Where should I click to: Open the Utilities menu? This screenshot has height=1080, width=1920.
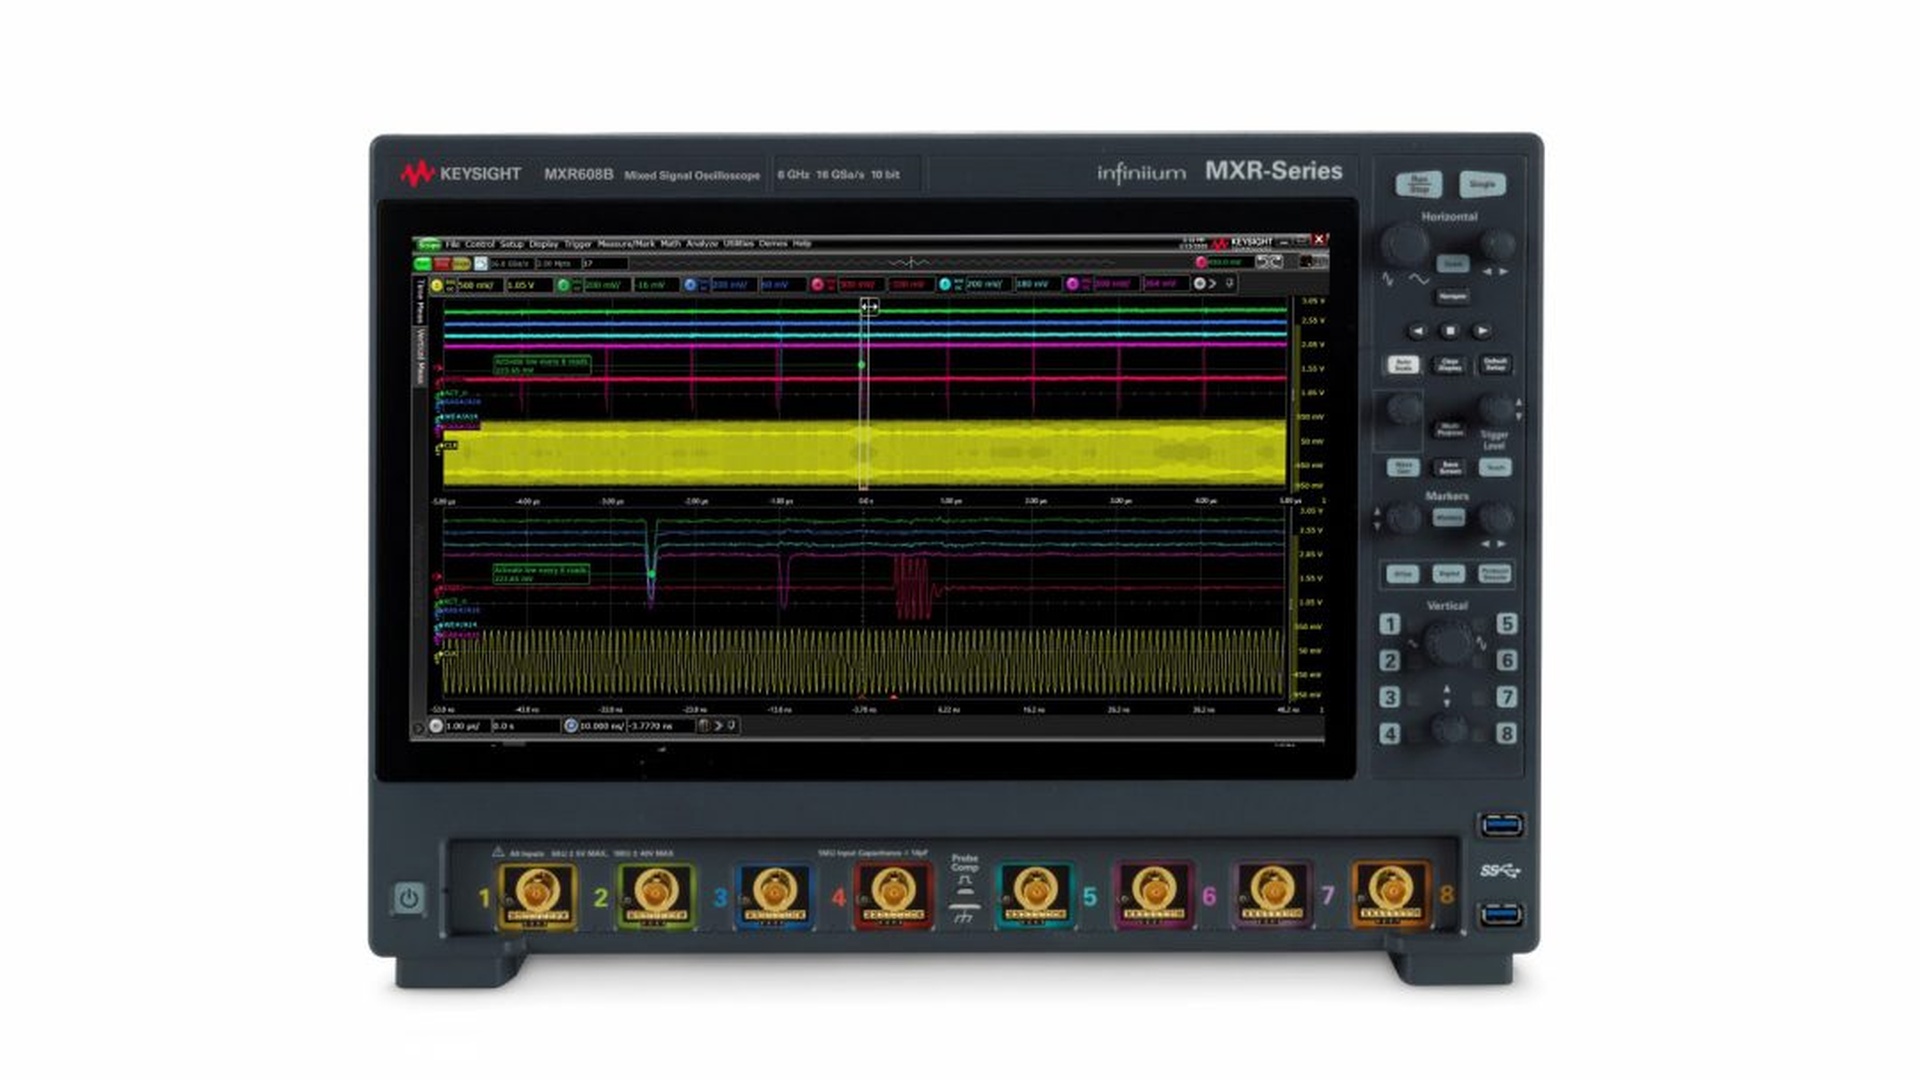click(738, 244)
